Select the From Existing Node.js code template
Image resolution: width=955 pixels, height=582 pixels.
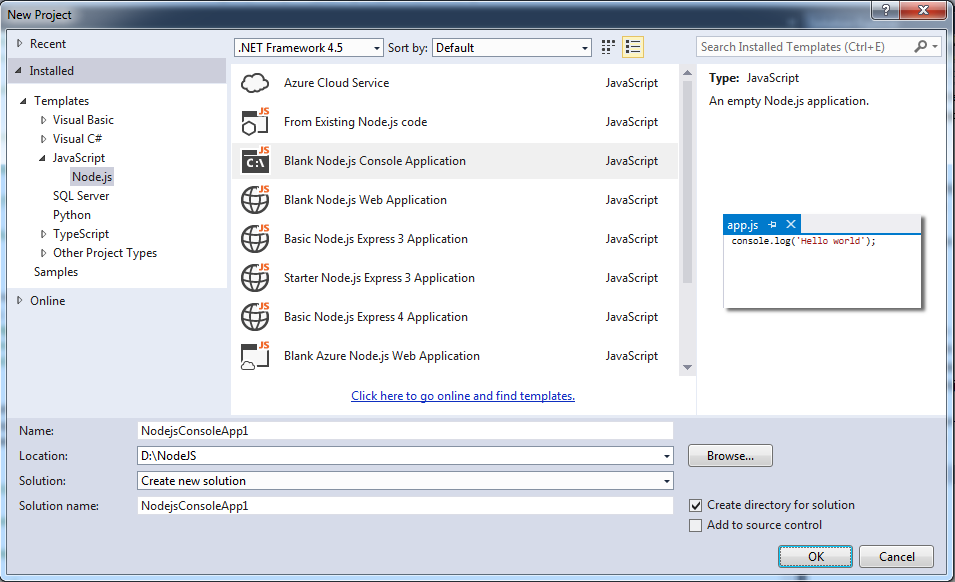[x=255, y=122]
